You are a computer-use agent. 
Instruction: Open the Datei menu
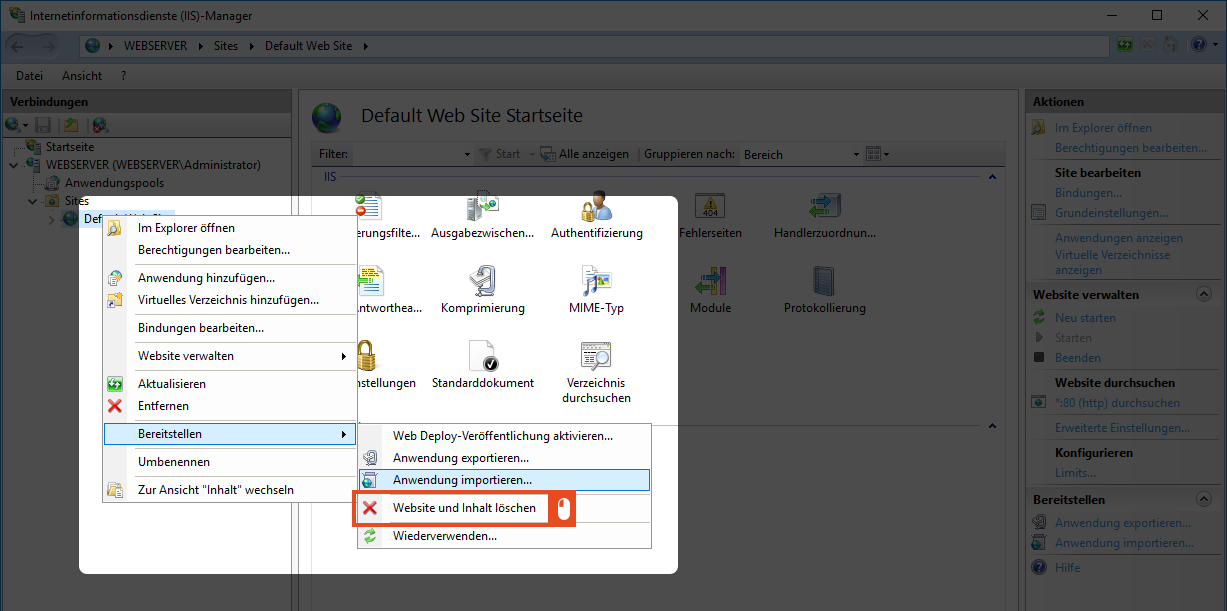[30, 75]
